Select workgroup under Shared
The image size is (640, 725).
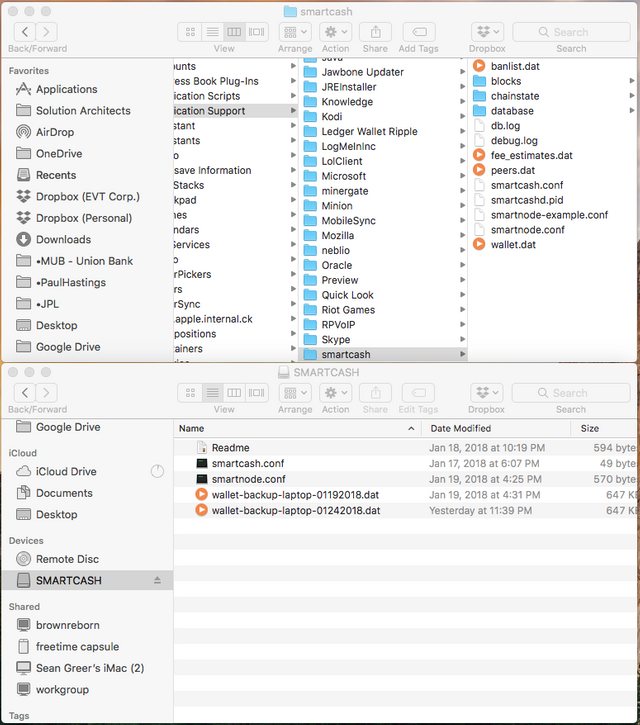pyautogui.click(x=62, y=689)
